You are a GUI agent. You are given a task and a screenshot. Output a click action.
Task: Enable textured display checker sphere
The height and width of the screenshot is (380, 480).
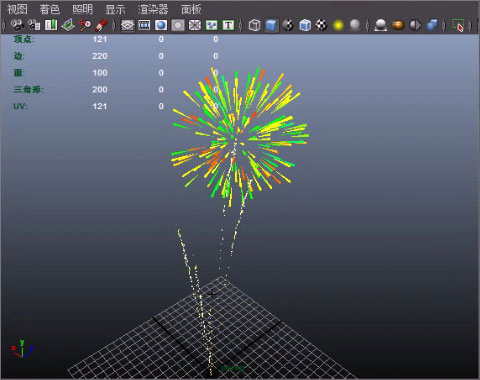coord(321,25)
